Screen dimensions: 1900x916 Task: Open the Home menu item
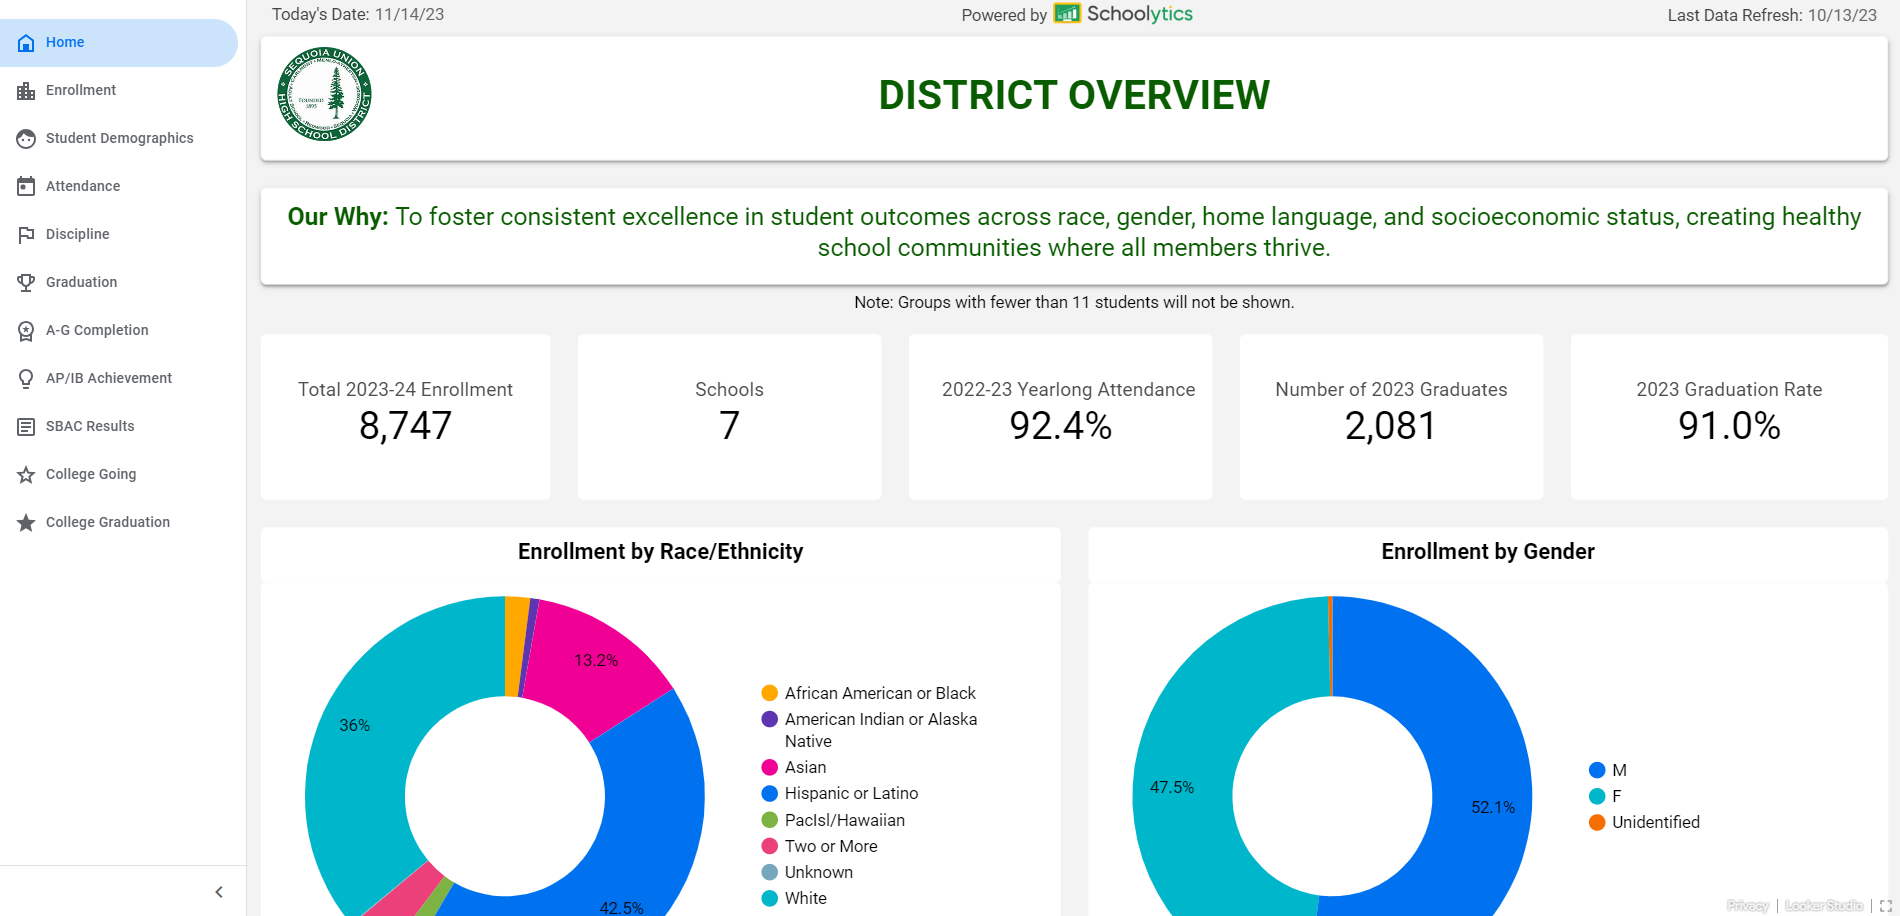pos(119,43)
